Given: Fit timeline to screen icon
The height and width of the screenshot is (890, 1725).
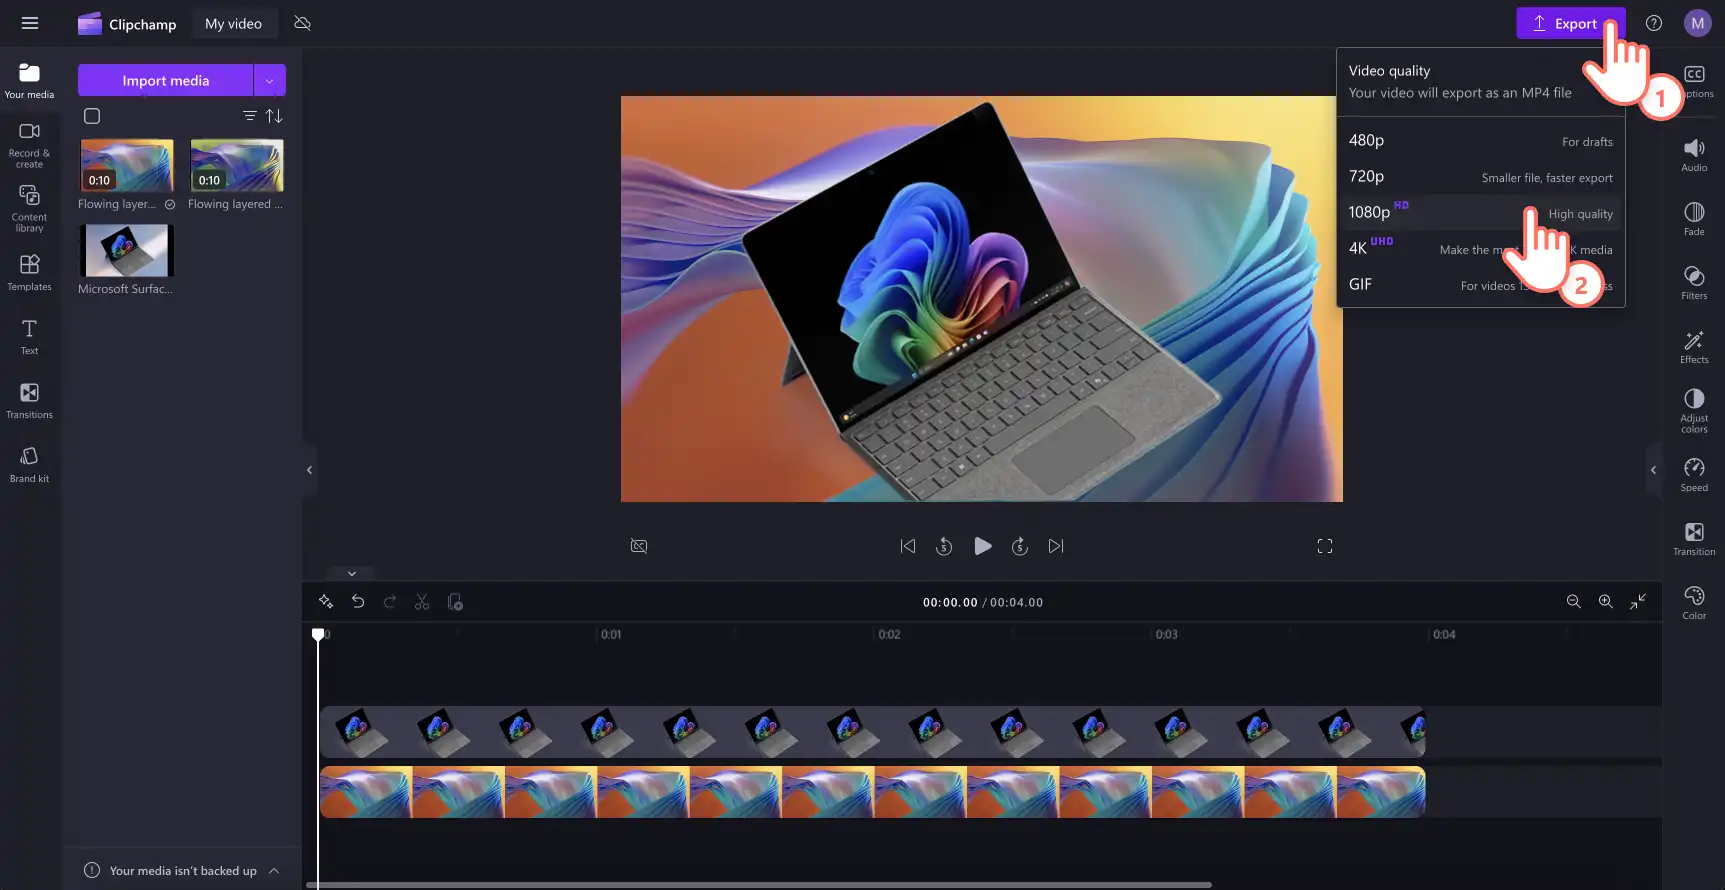Looking at the screenshot, I should click(1638, 602).
